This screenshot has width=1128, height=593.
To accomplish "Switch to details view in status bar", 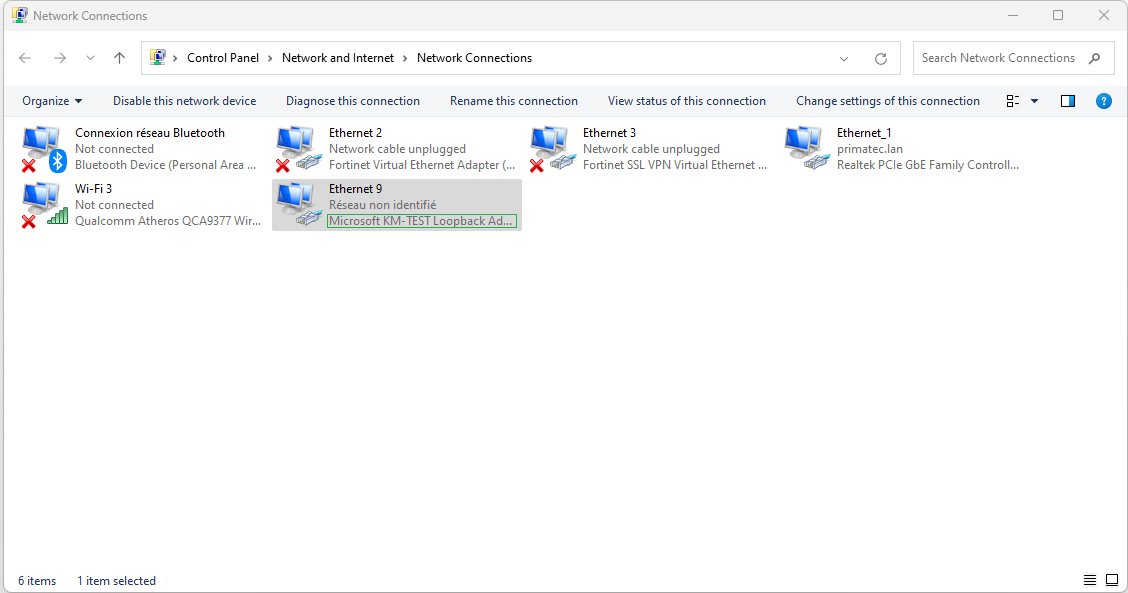I will tap(1090, 580).
